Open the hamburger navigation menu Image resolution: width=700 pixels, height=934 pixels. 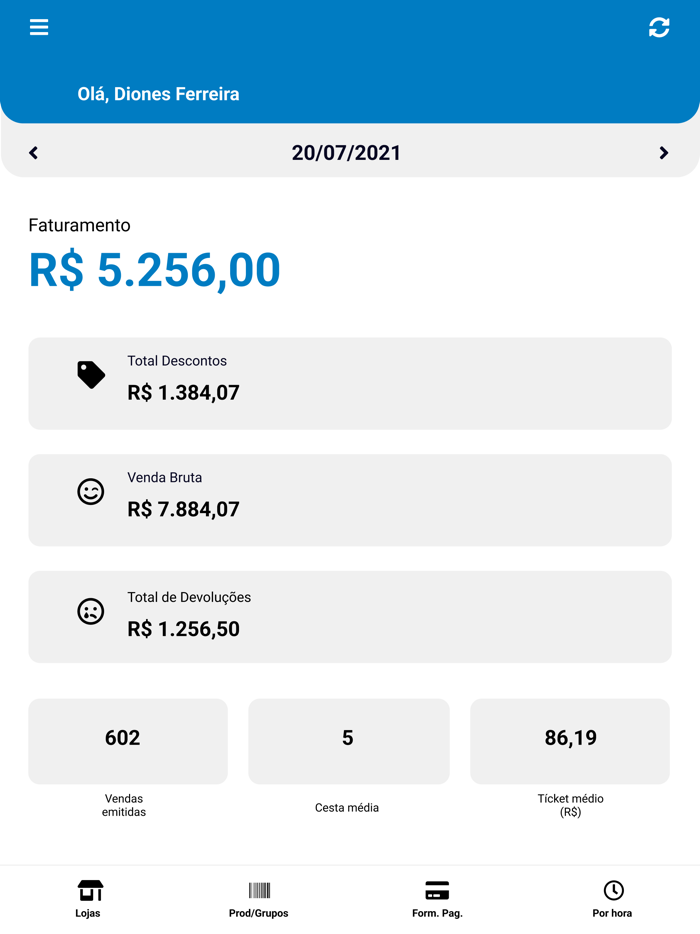39,27
